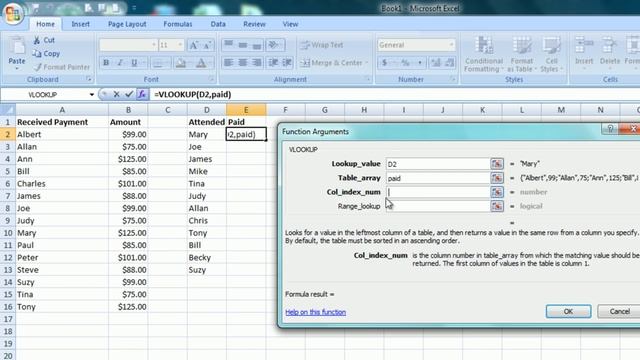This screenshot has width=640, height=360.
Task: Open the font size dropdown
Action: tap(180, 45)
